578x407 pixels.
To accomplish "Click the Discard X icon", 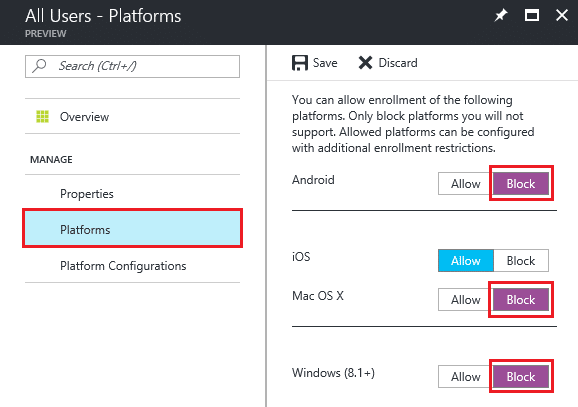I will [365, 63].
